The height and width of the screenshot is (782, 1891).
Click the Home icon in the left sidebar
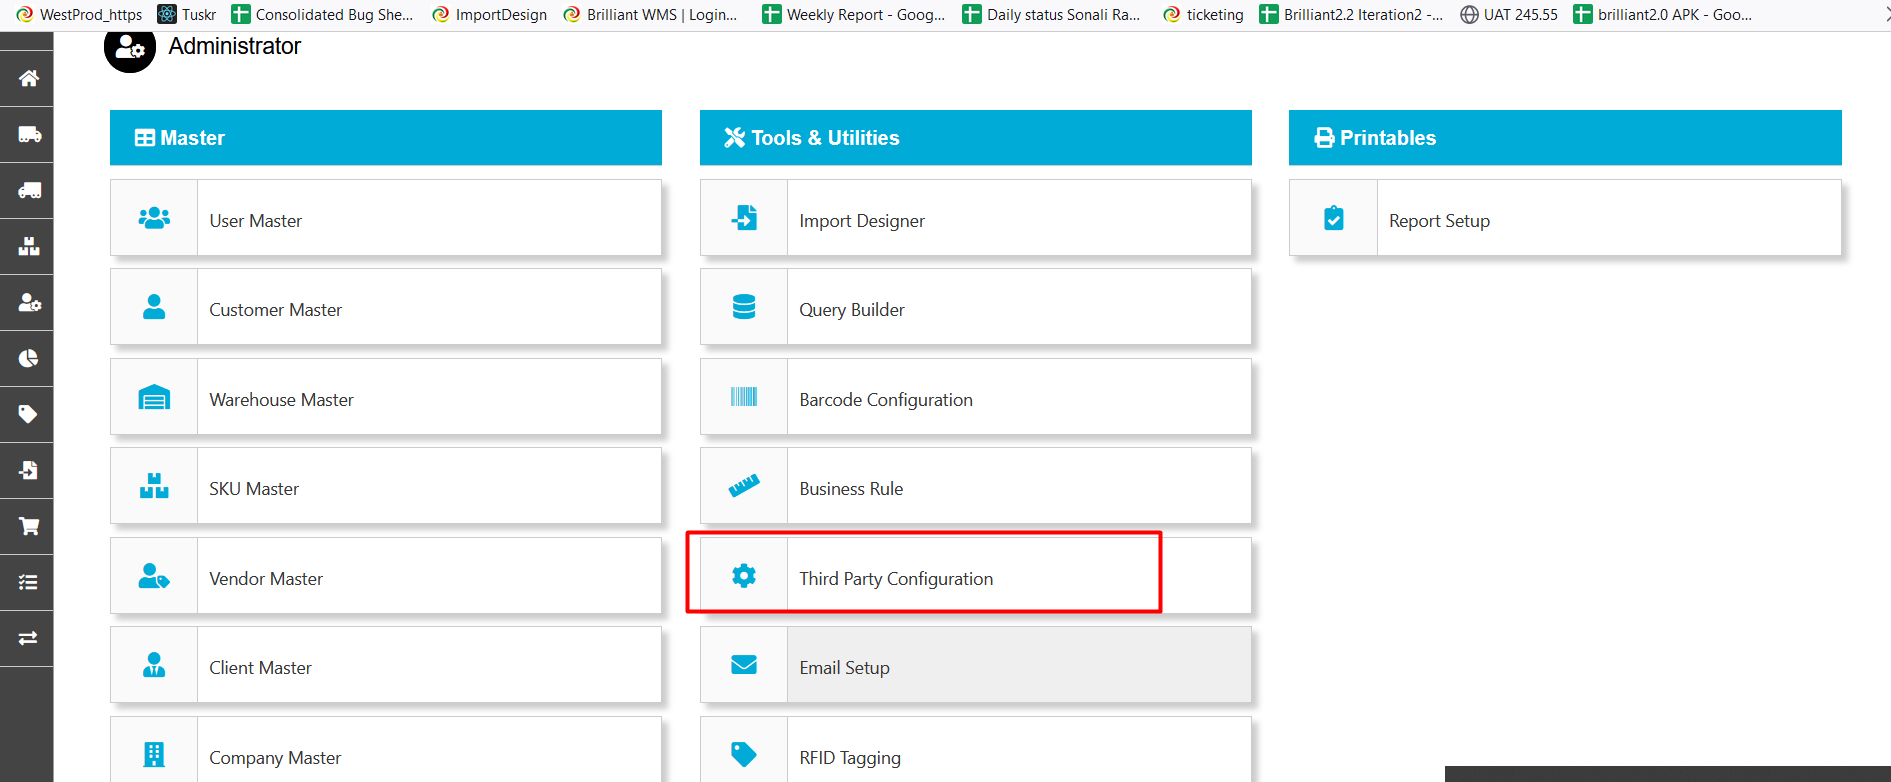[28, 78]
